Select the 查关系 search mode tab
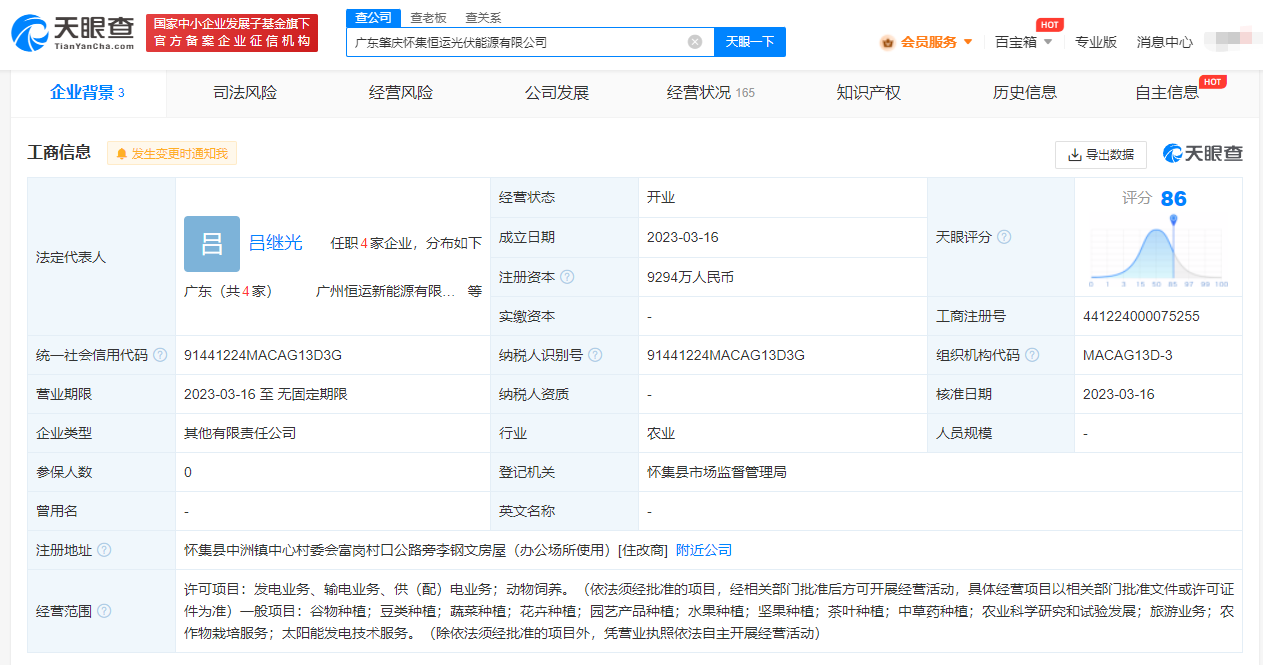 (483, 17)
